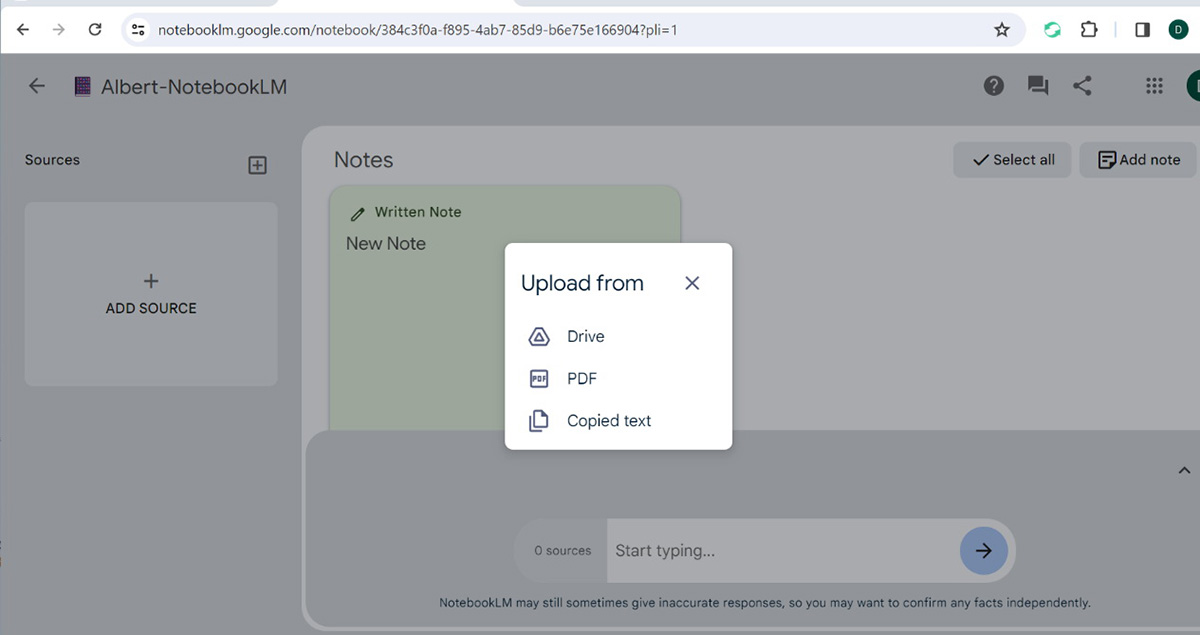
Task: Return to notebooks list with back arrow
Action: click(x=37, y=86)
